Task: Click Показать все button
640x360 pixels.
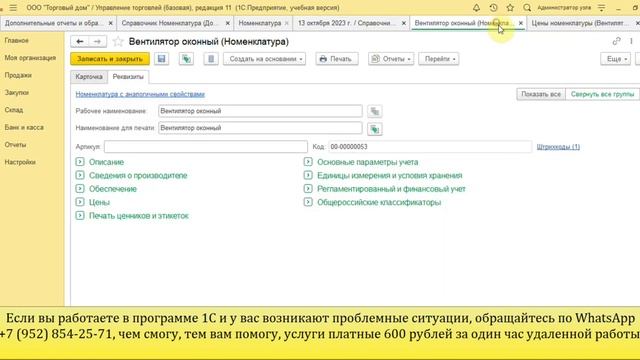Action: [541, 94]
